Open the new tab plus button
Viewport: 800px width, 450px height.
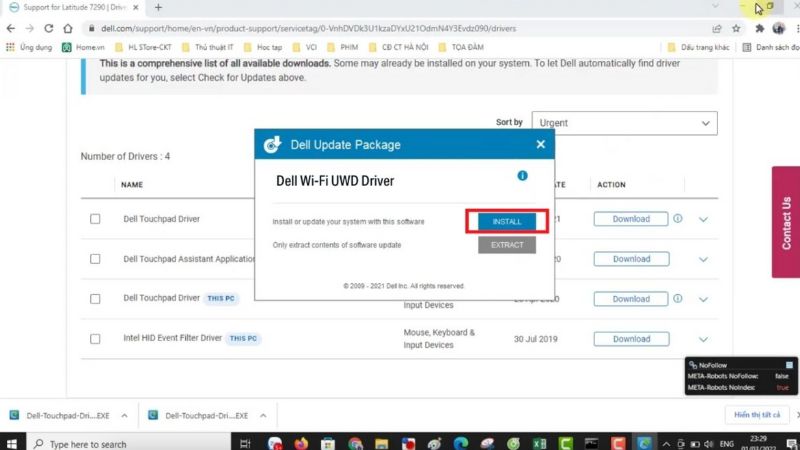(158, 7)
